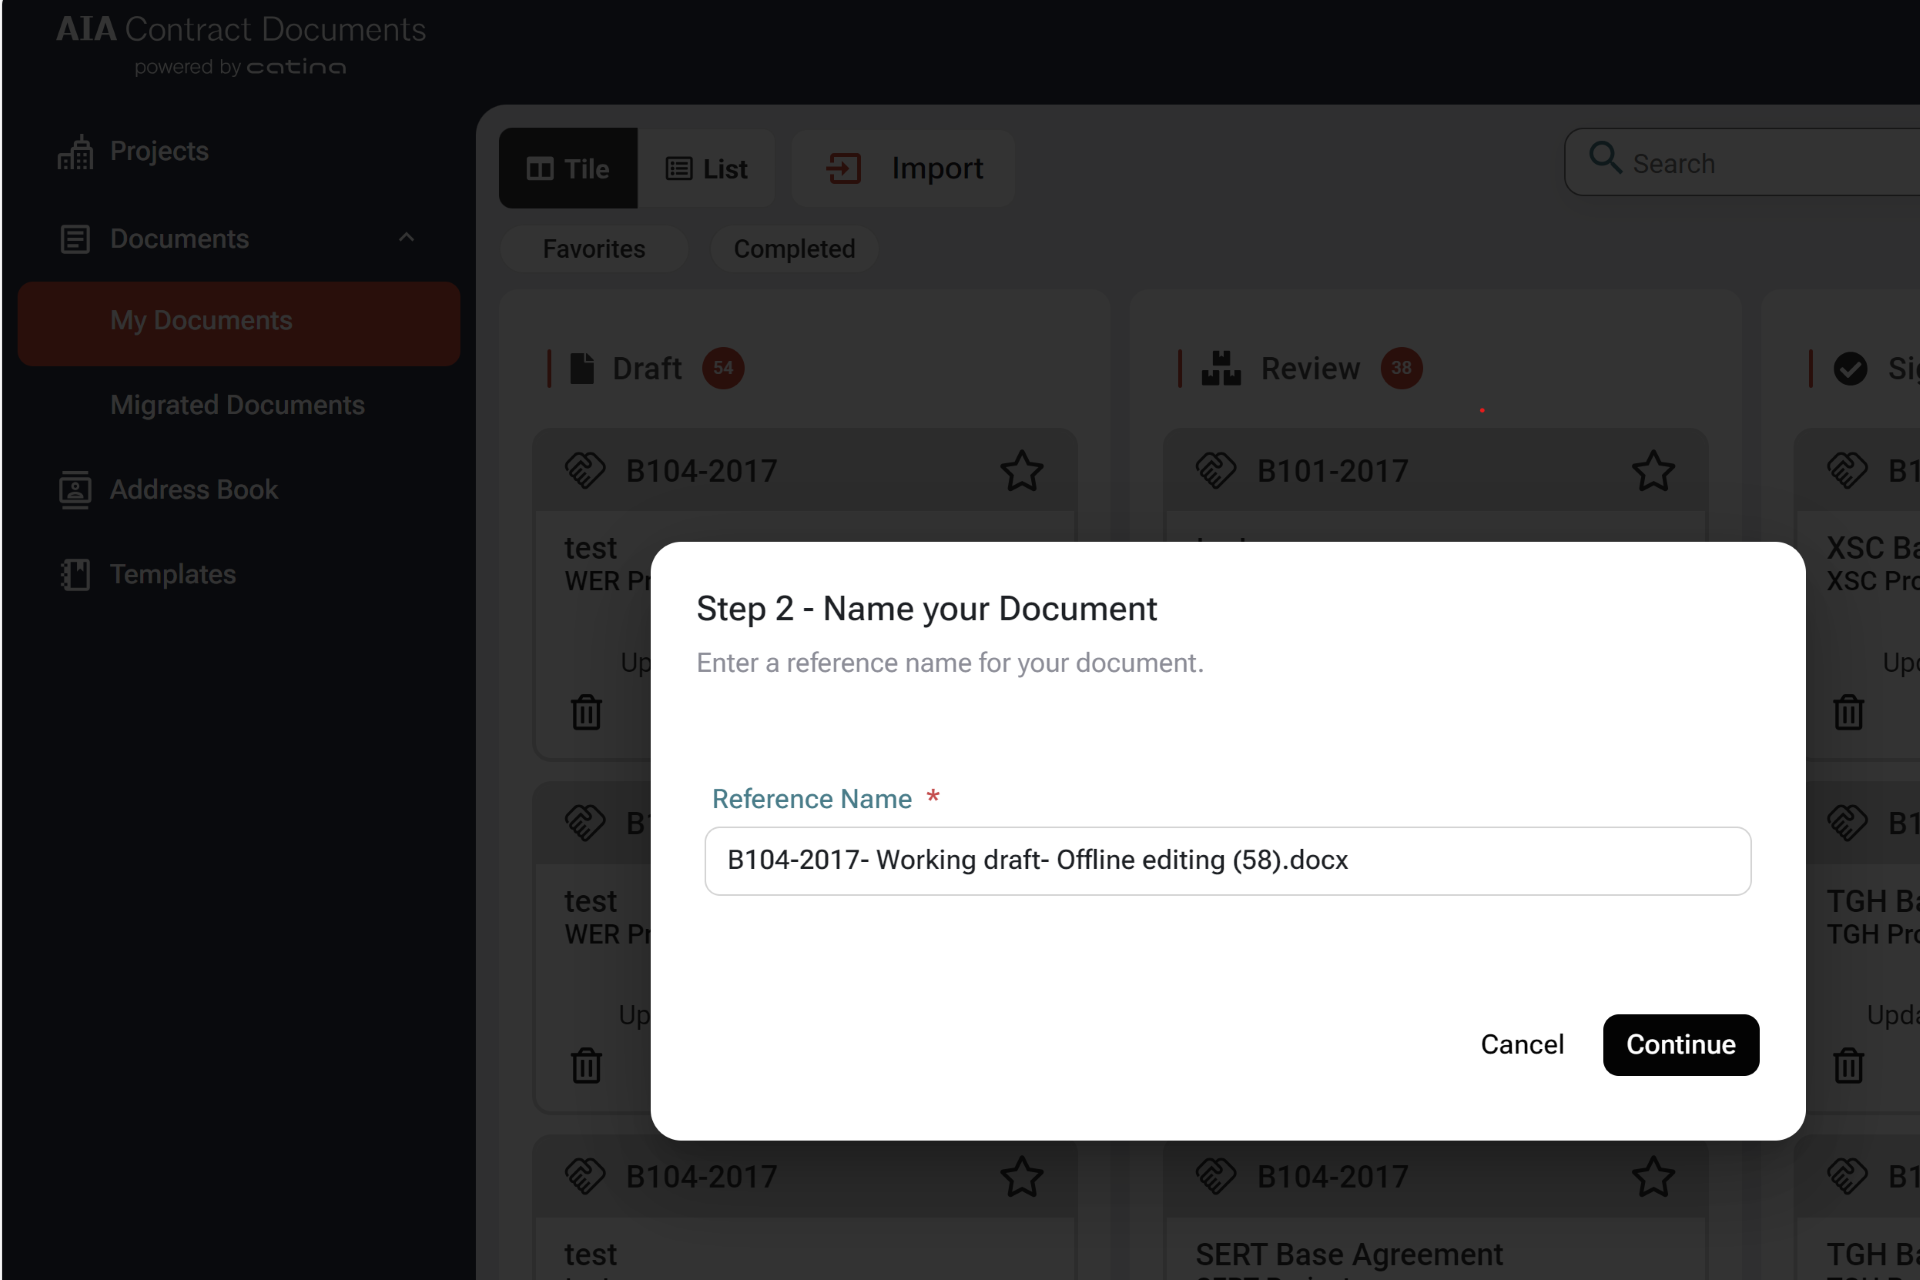Click the Import button
The image size is (1920, 1280).
(904, 168)
